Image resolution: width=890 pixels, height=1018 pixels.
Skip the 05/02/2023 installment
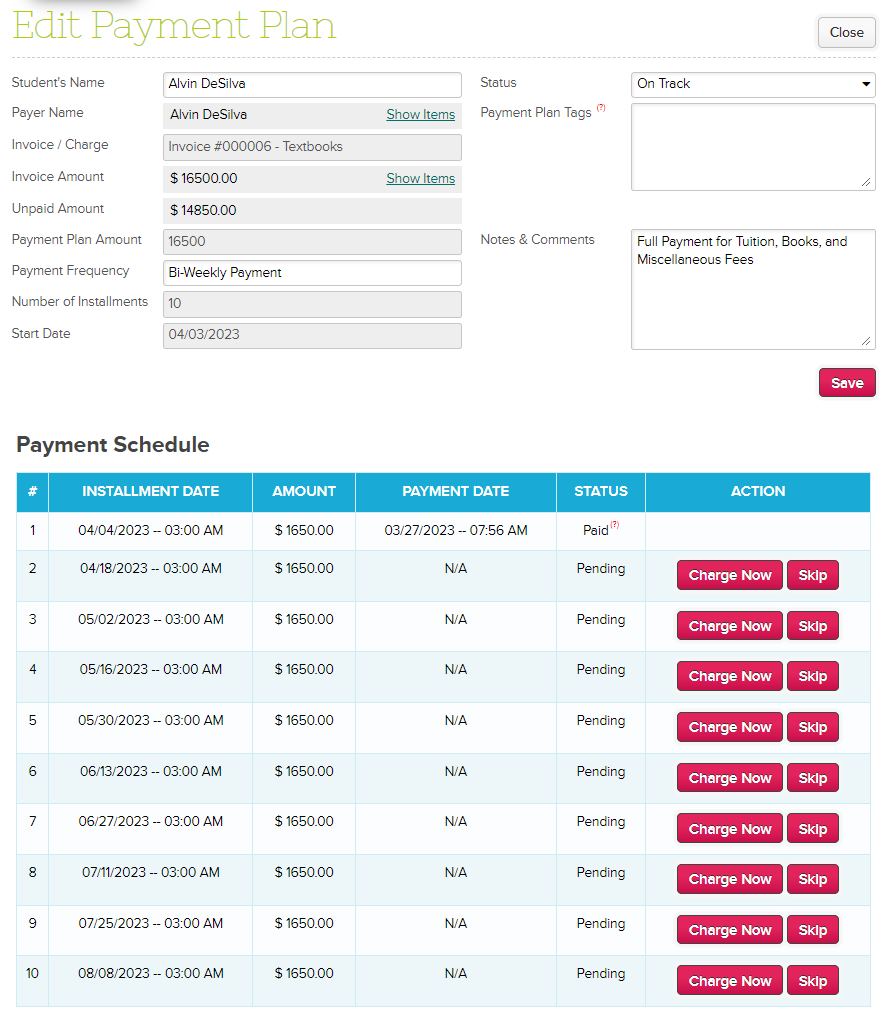(812, 626)
